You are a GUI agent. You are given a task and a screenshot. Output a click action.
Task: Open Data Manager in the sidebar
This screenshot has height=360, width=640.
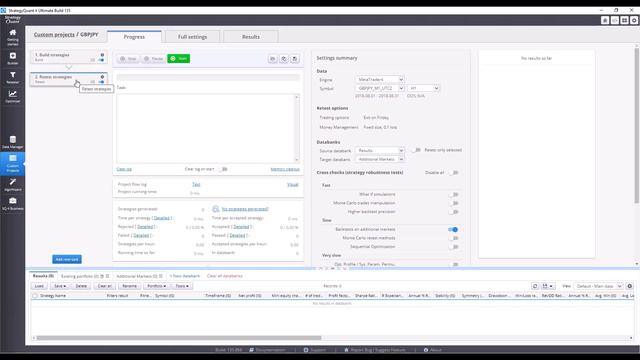(x=13, y=142)
